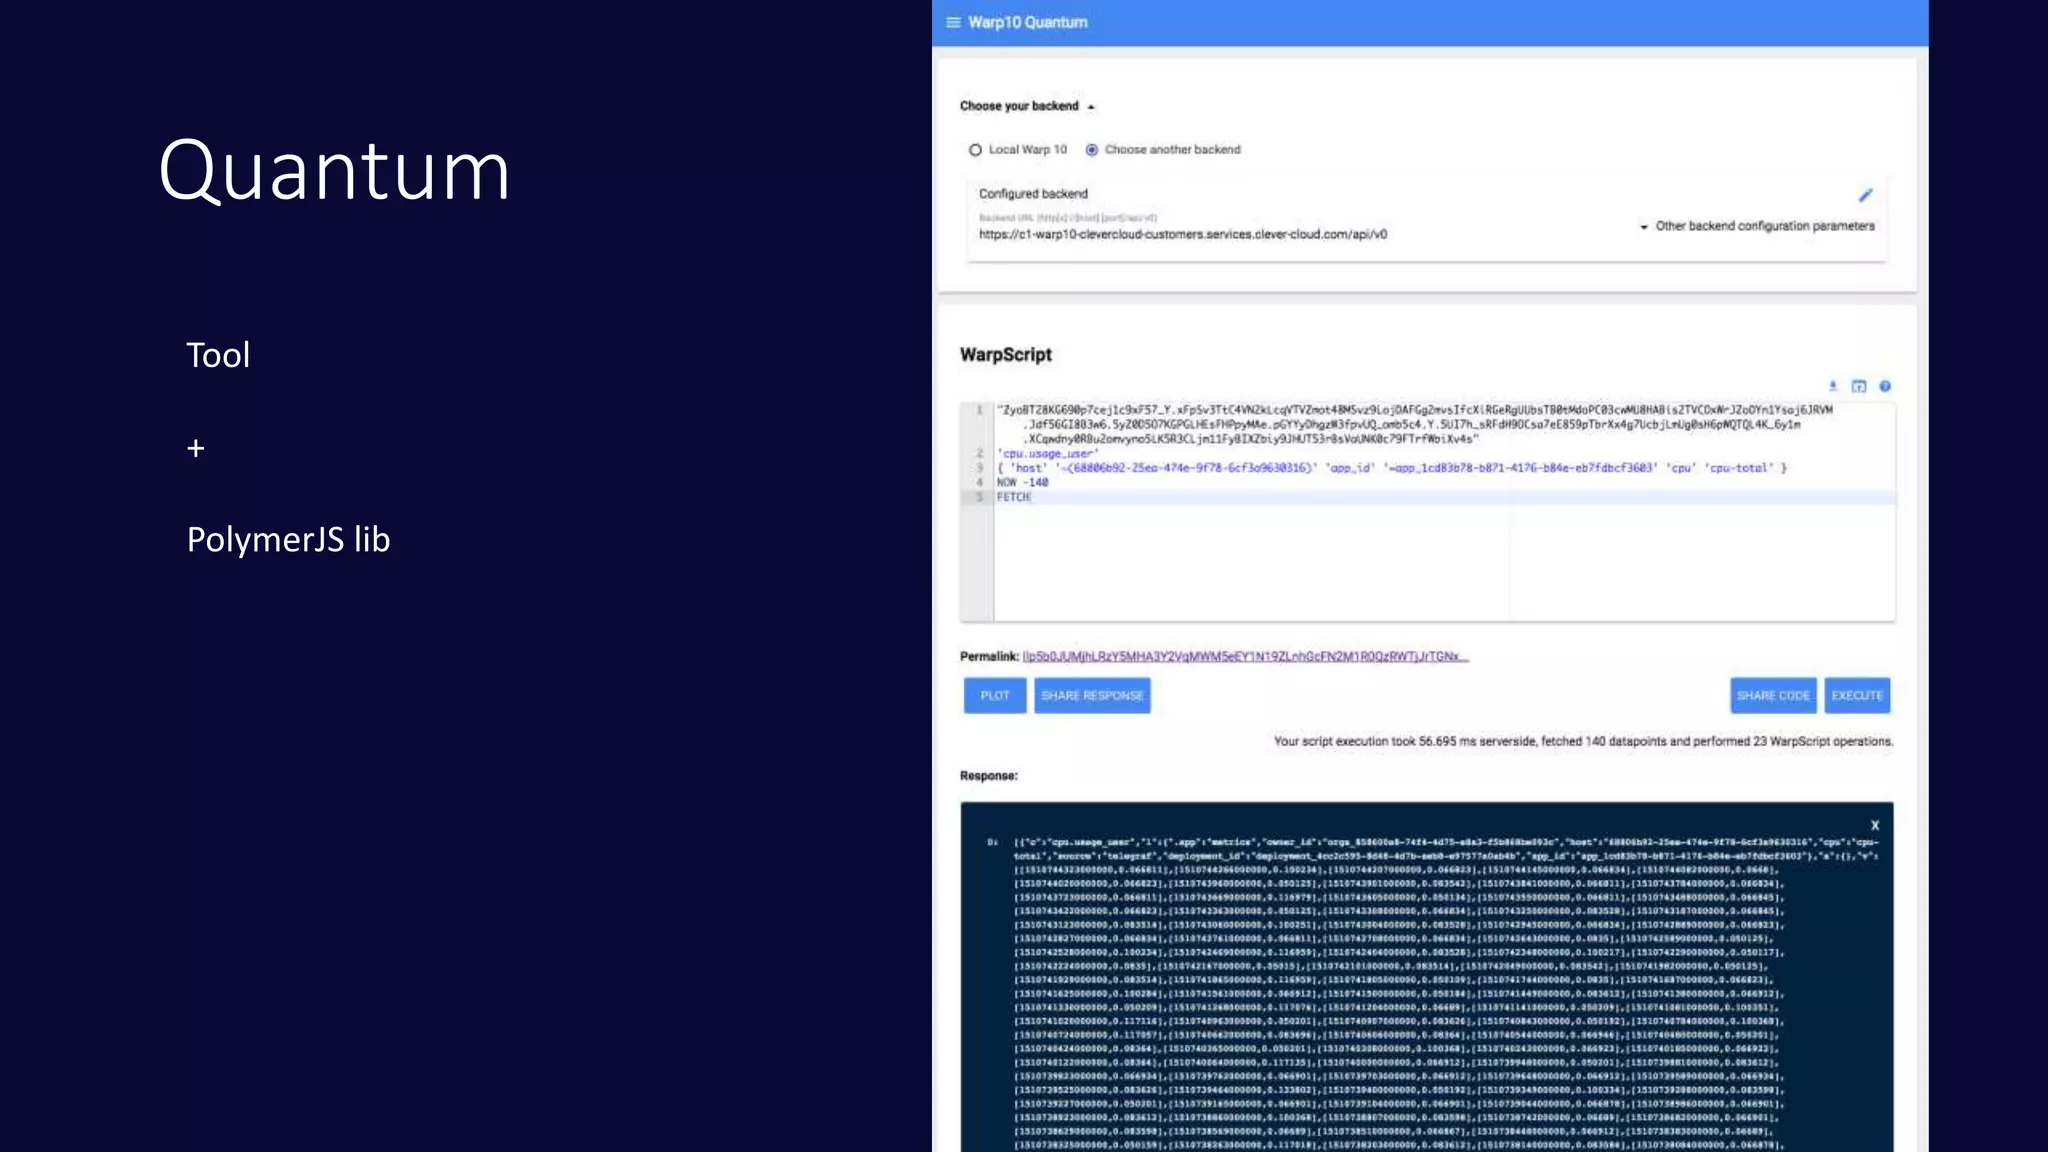Open the Permalink URL
The image size is (2048, 1152).
tap(1245, 657)
